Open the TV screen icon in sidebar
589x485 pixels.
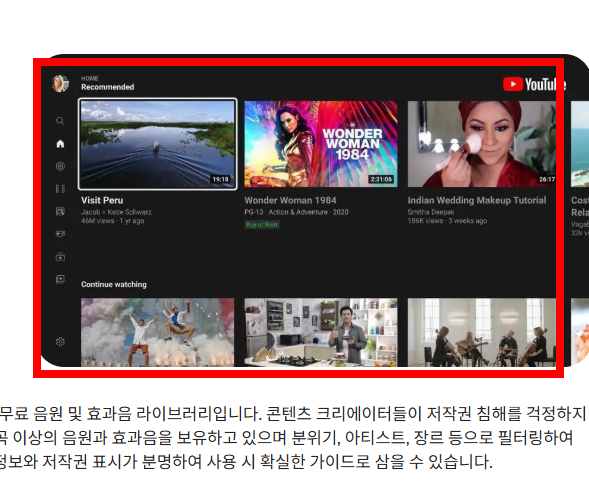(60, 257)
